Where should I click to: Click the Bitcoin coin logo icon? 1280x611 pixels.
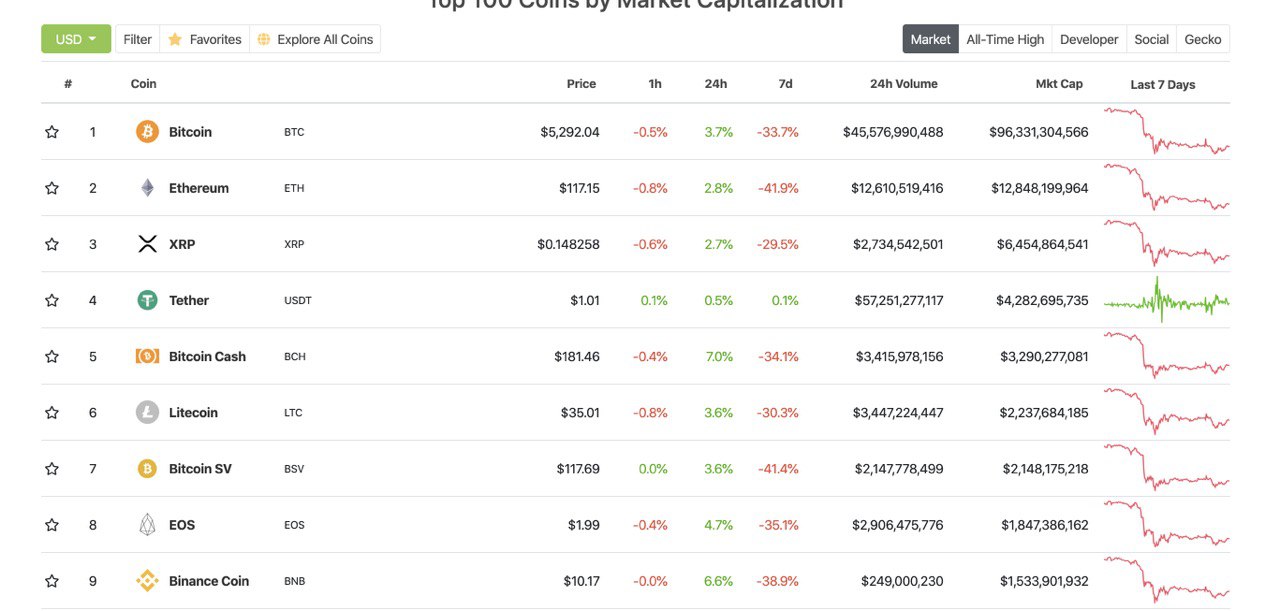[147, 132]
